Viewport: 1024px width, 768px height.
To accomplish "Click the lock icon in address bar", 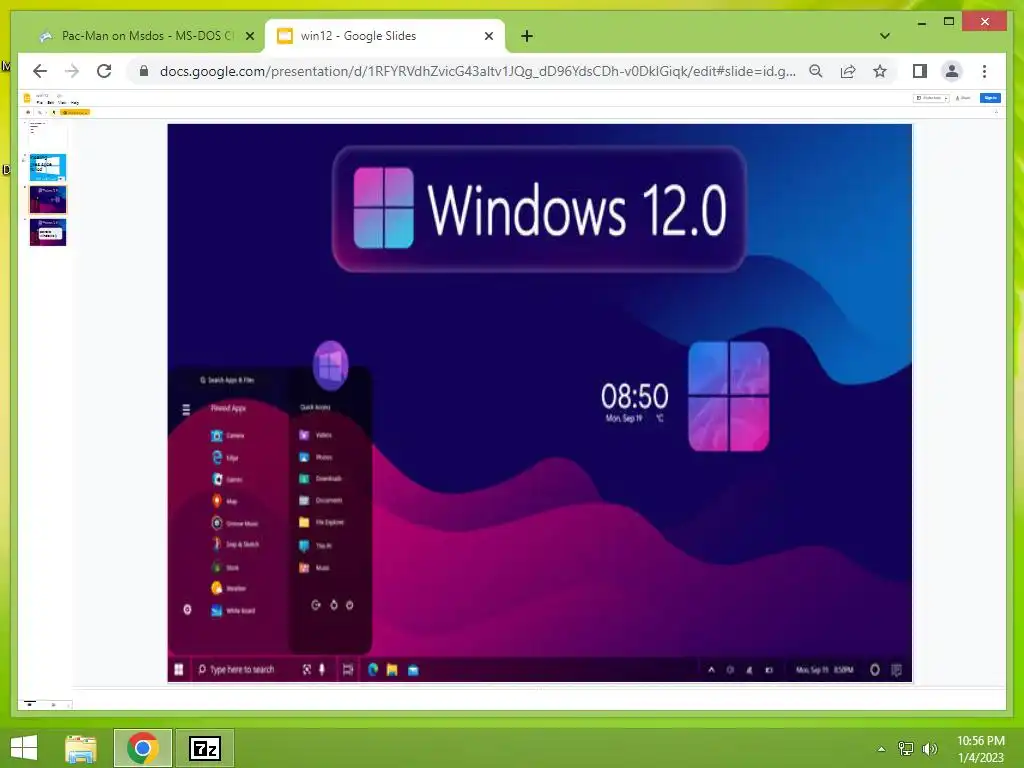I will click(144, 71).
